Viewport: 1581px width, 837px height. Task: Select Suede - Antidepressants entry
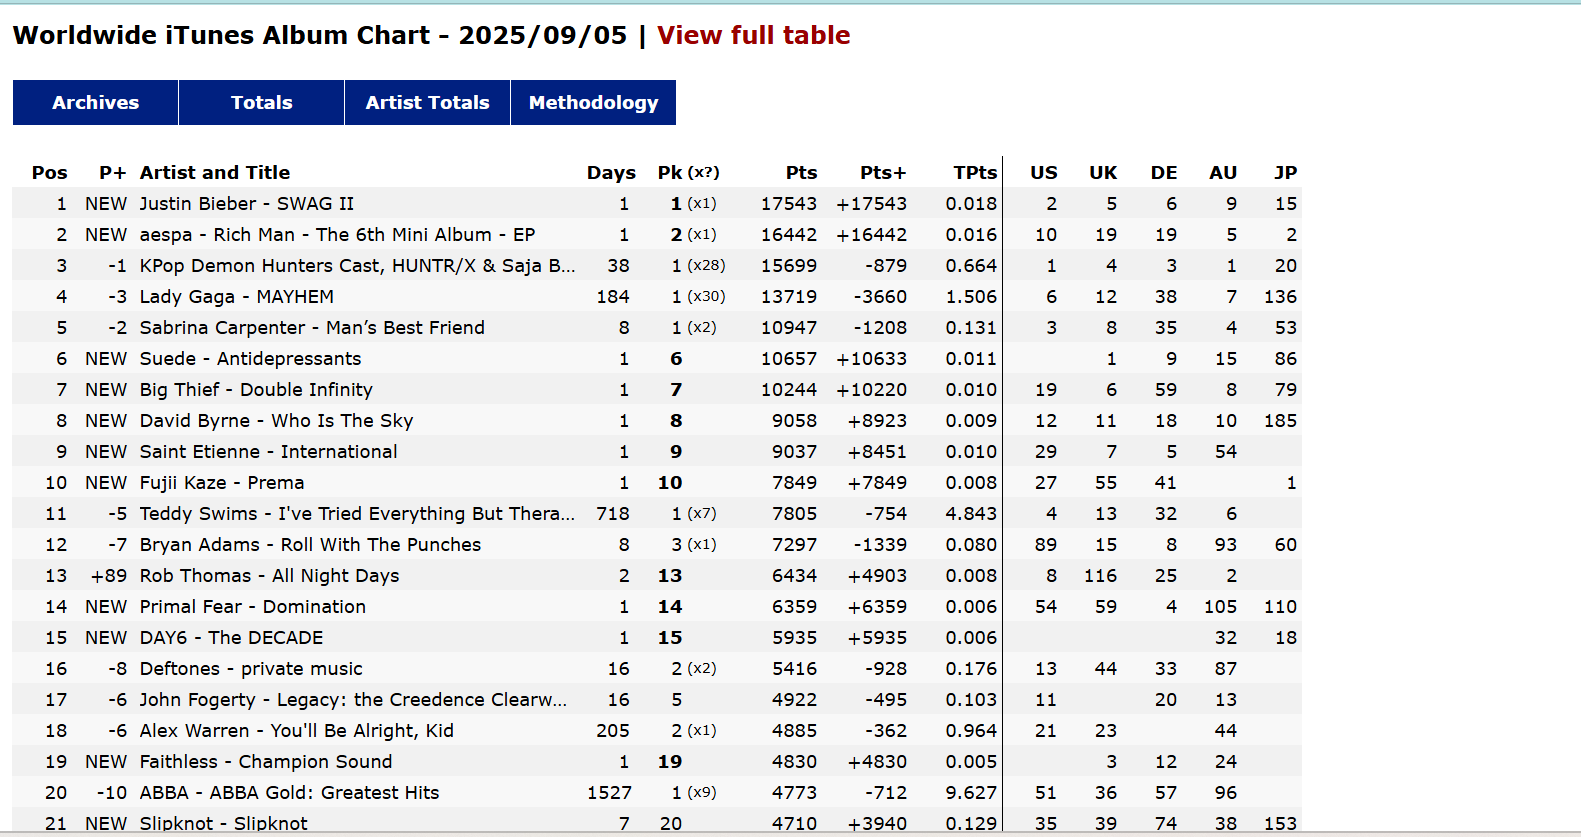tap(250, 358)
